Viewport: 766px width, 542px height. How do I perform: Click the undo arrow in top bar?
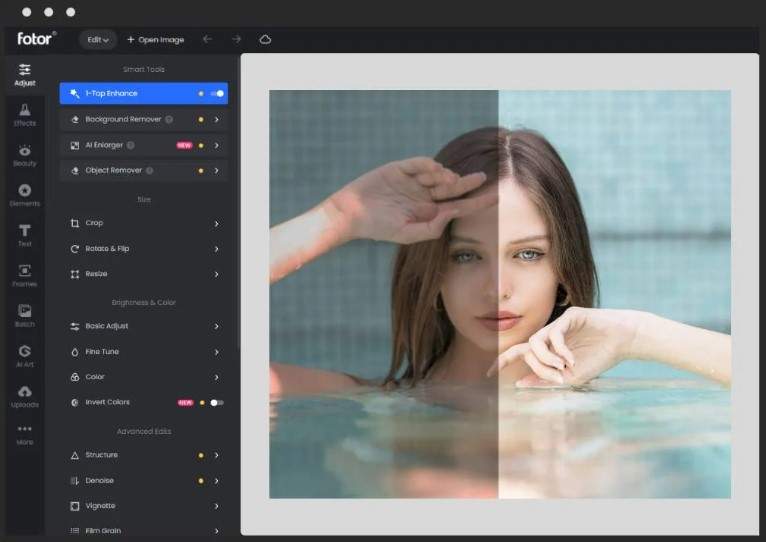point(207,40)
